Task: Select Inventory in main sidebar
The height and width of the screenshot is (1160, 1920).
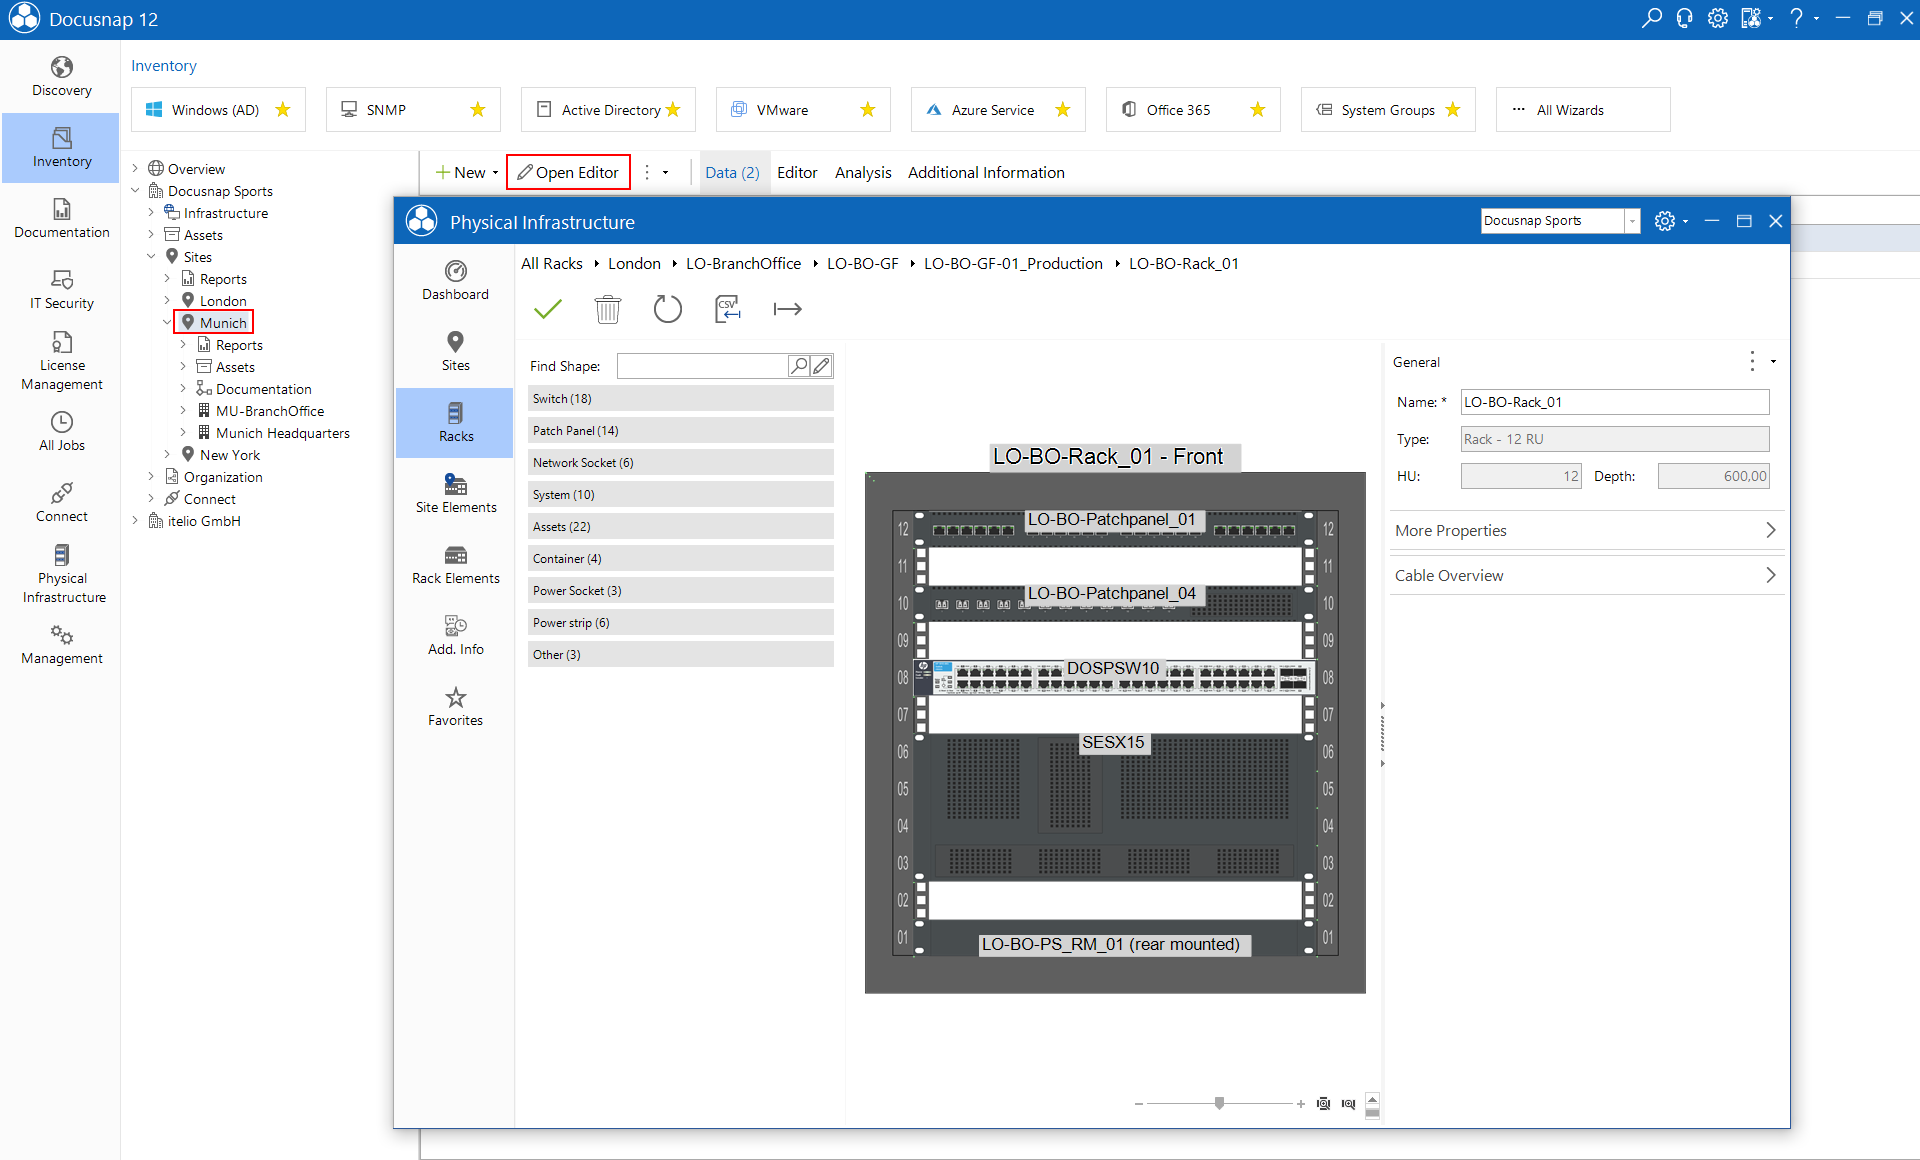Action: coord(61,148)
